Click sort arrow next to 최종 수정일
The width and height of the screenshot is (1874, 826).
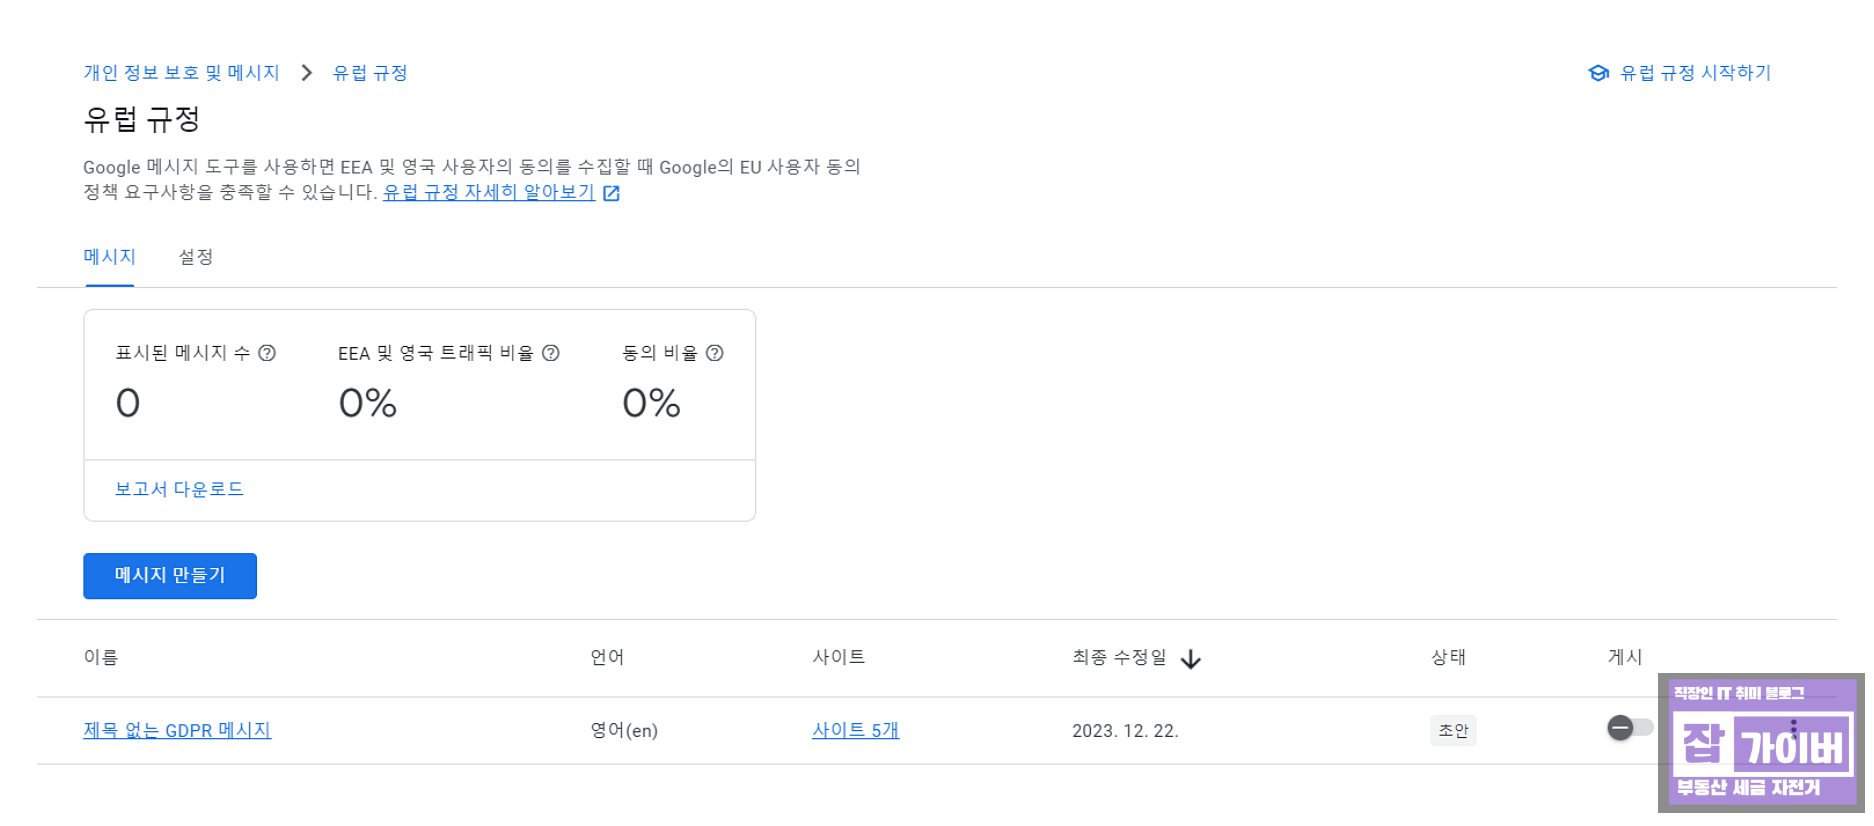[1190, 659]
